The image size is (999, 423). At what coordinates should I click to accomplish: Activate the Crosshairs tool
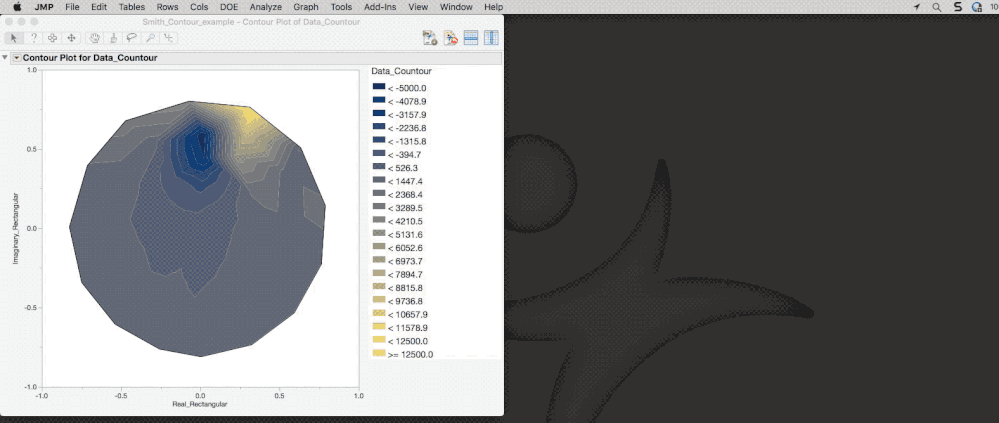point(168,38)
